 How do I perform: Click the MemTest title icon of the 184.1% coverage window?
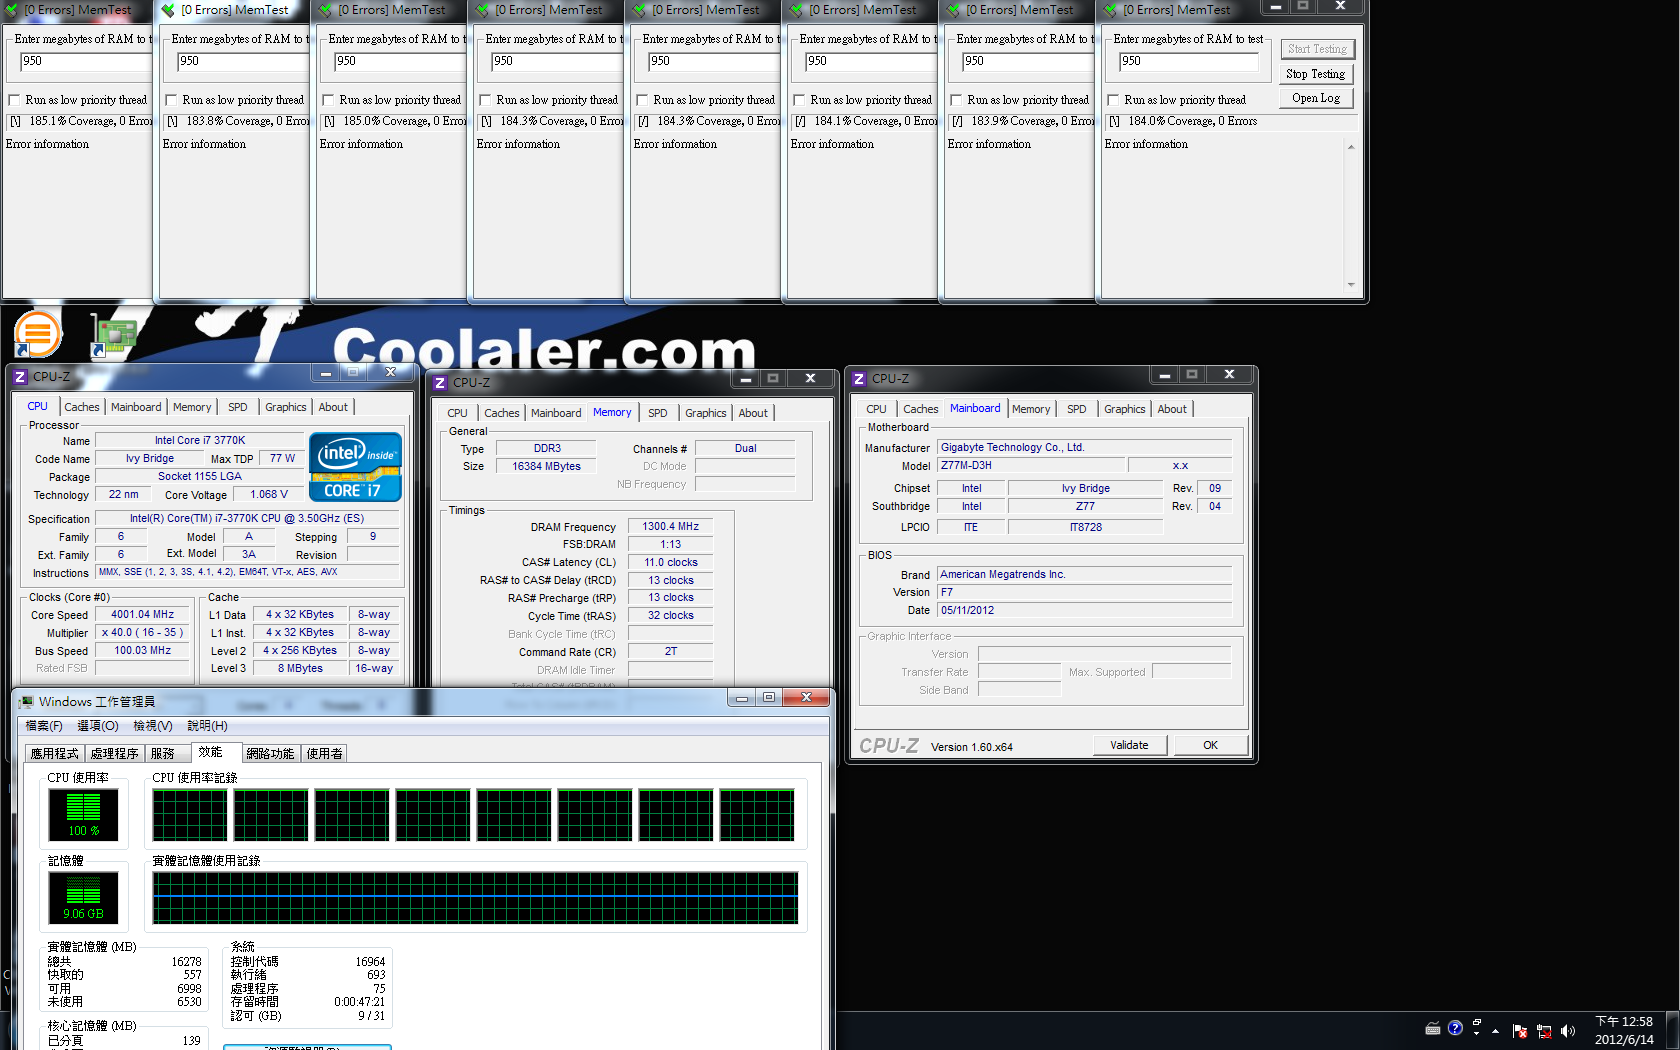[796, 10]
